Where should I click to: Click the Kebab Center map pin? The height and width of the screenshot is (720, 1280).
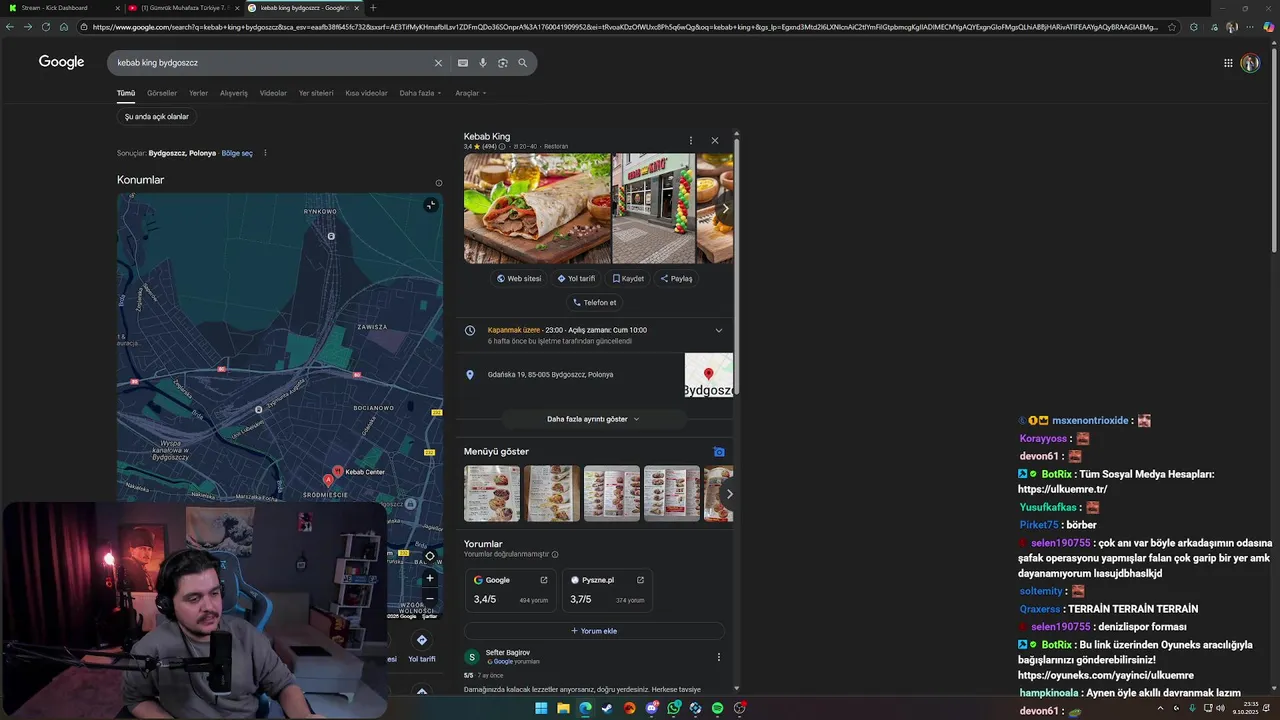pyautogui.click(x=338, y=471)
